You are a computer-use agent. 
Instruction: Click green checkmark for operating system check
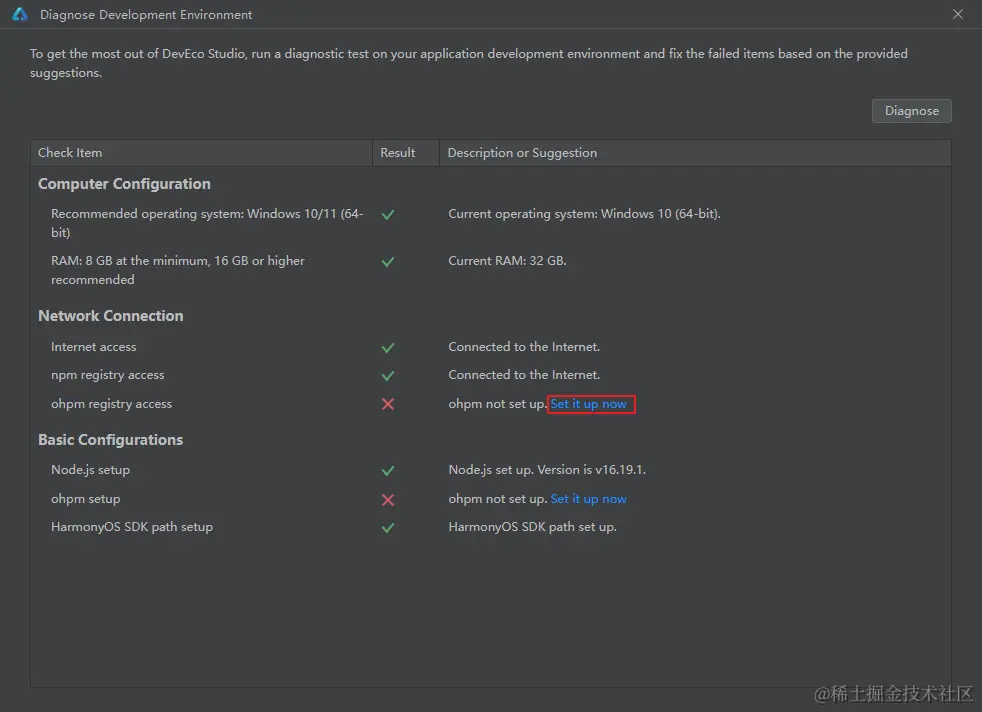coord(388,215)
